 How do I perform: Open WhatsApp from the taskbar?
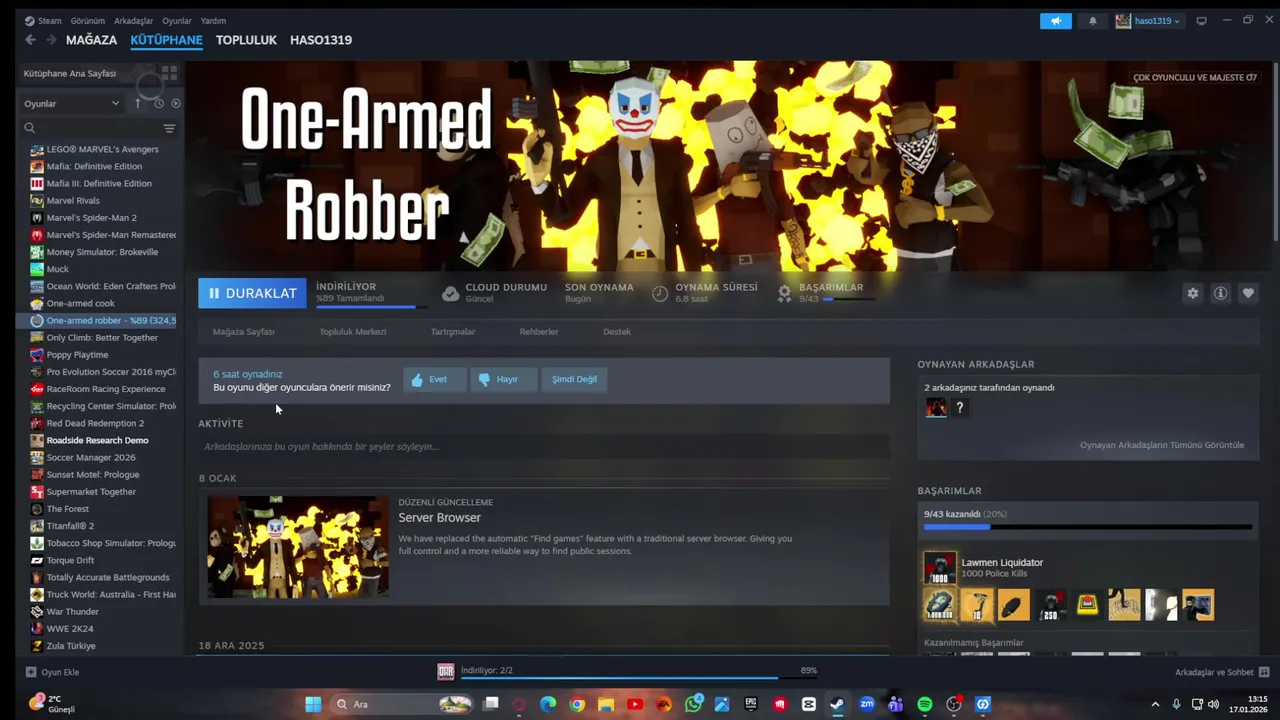[x=693, y=704]
